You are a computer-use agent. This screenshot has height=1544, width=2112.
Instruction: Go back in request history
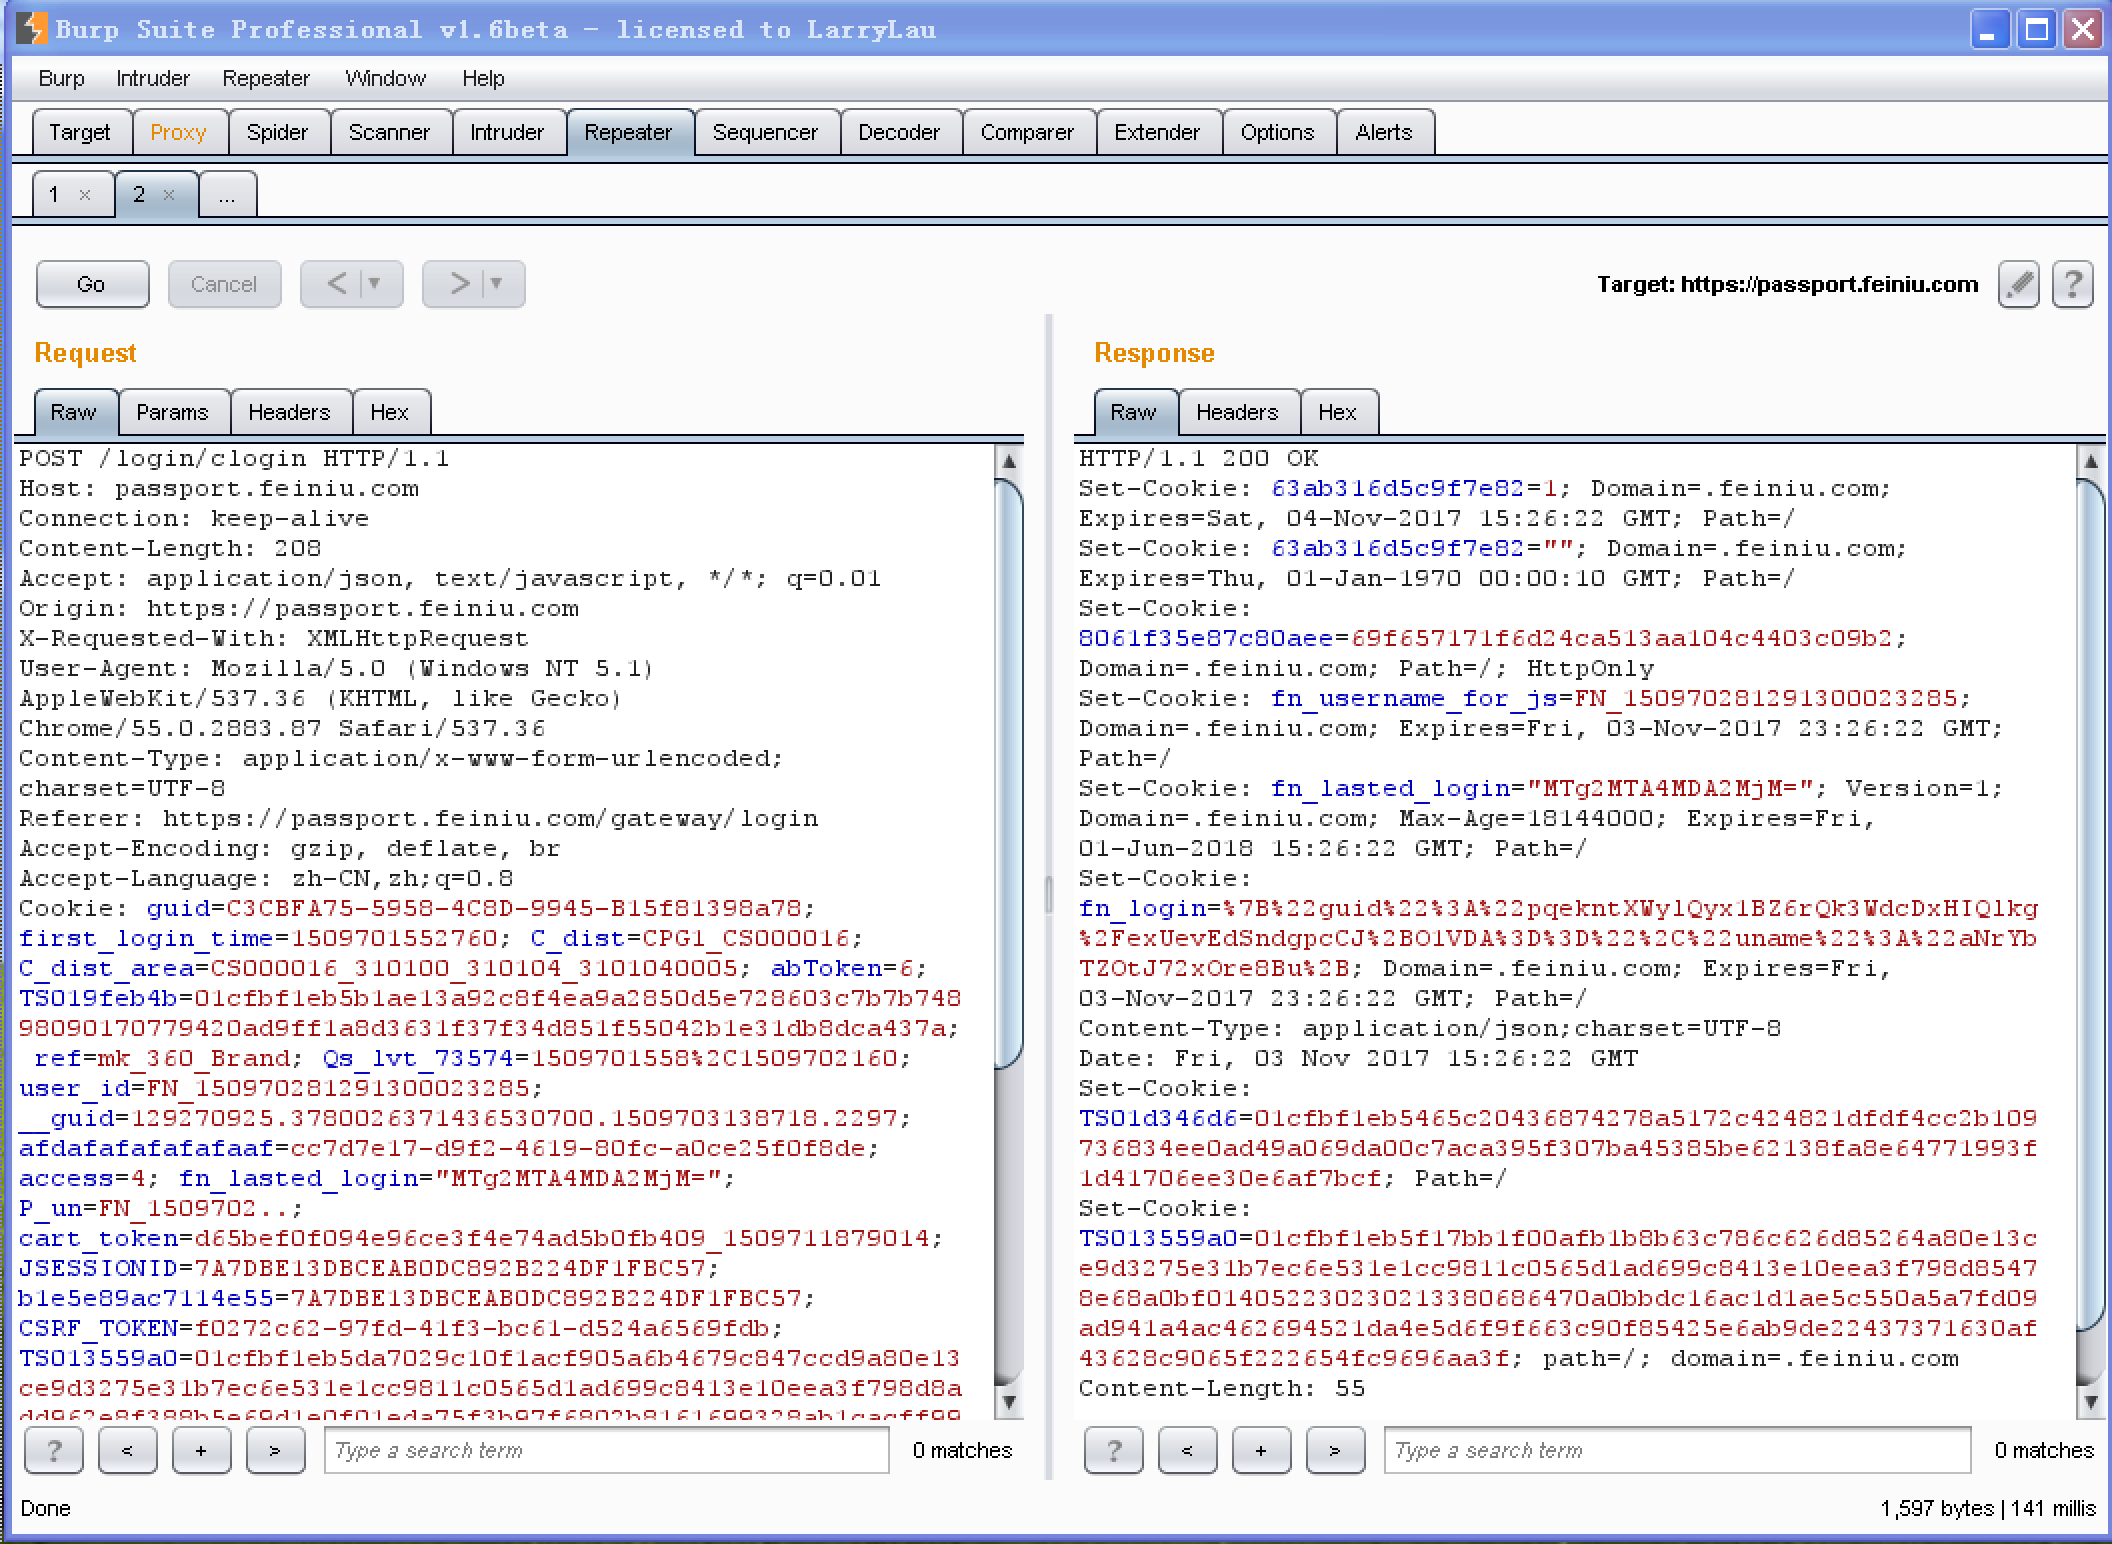[x=337, y=284]
